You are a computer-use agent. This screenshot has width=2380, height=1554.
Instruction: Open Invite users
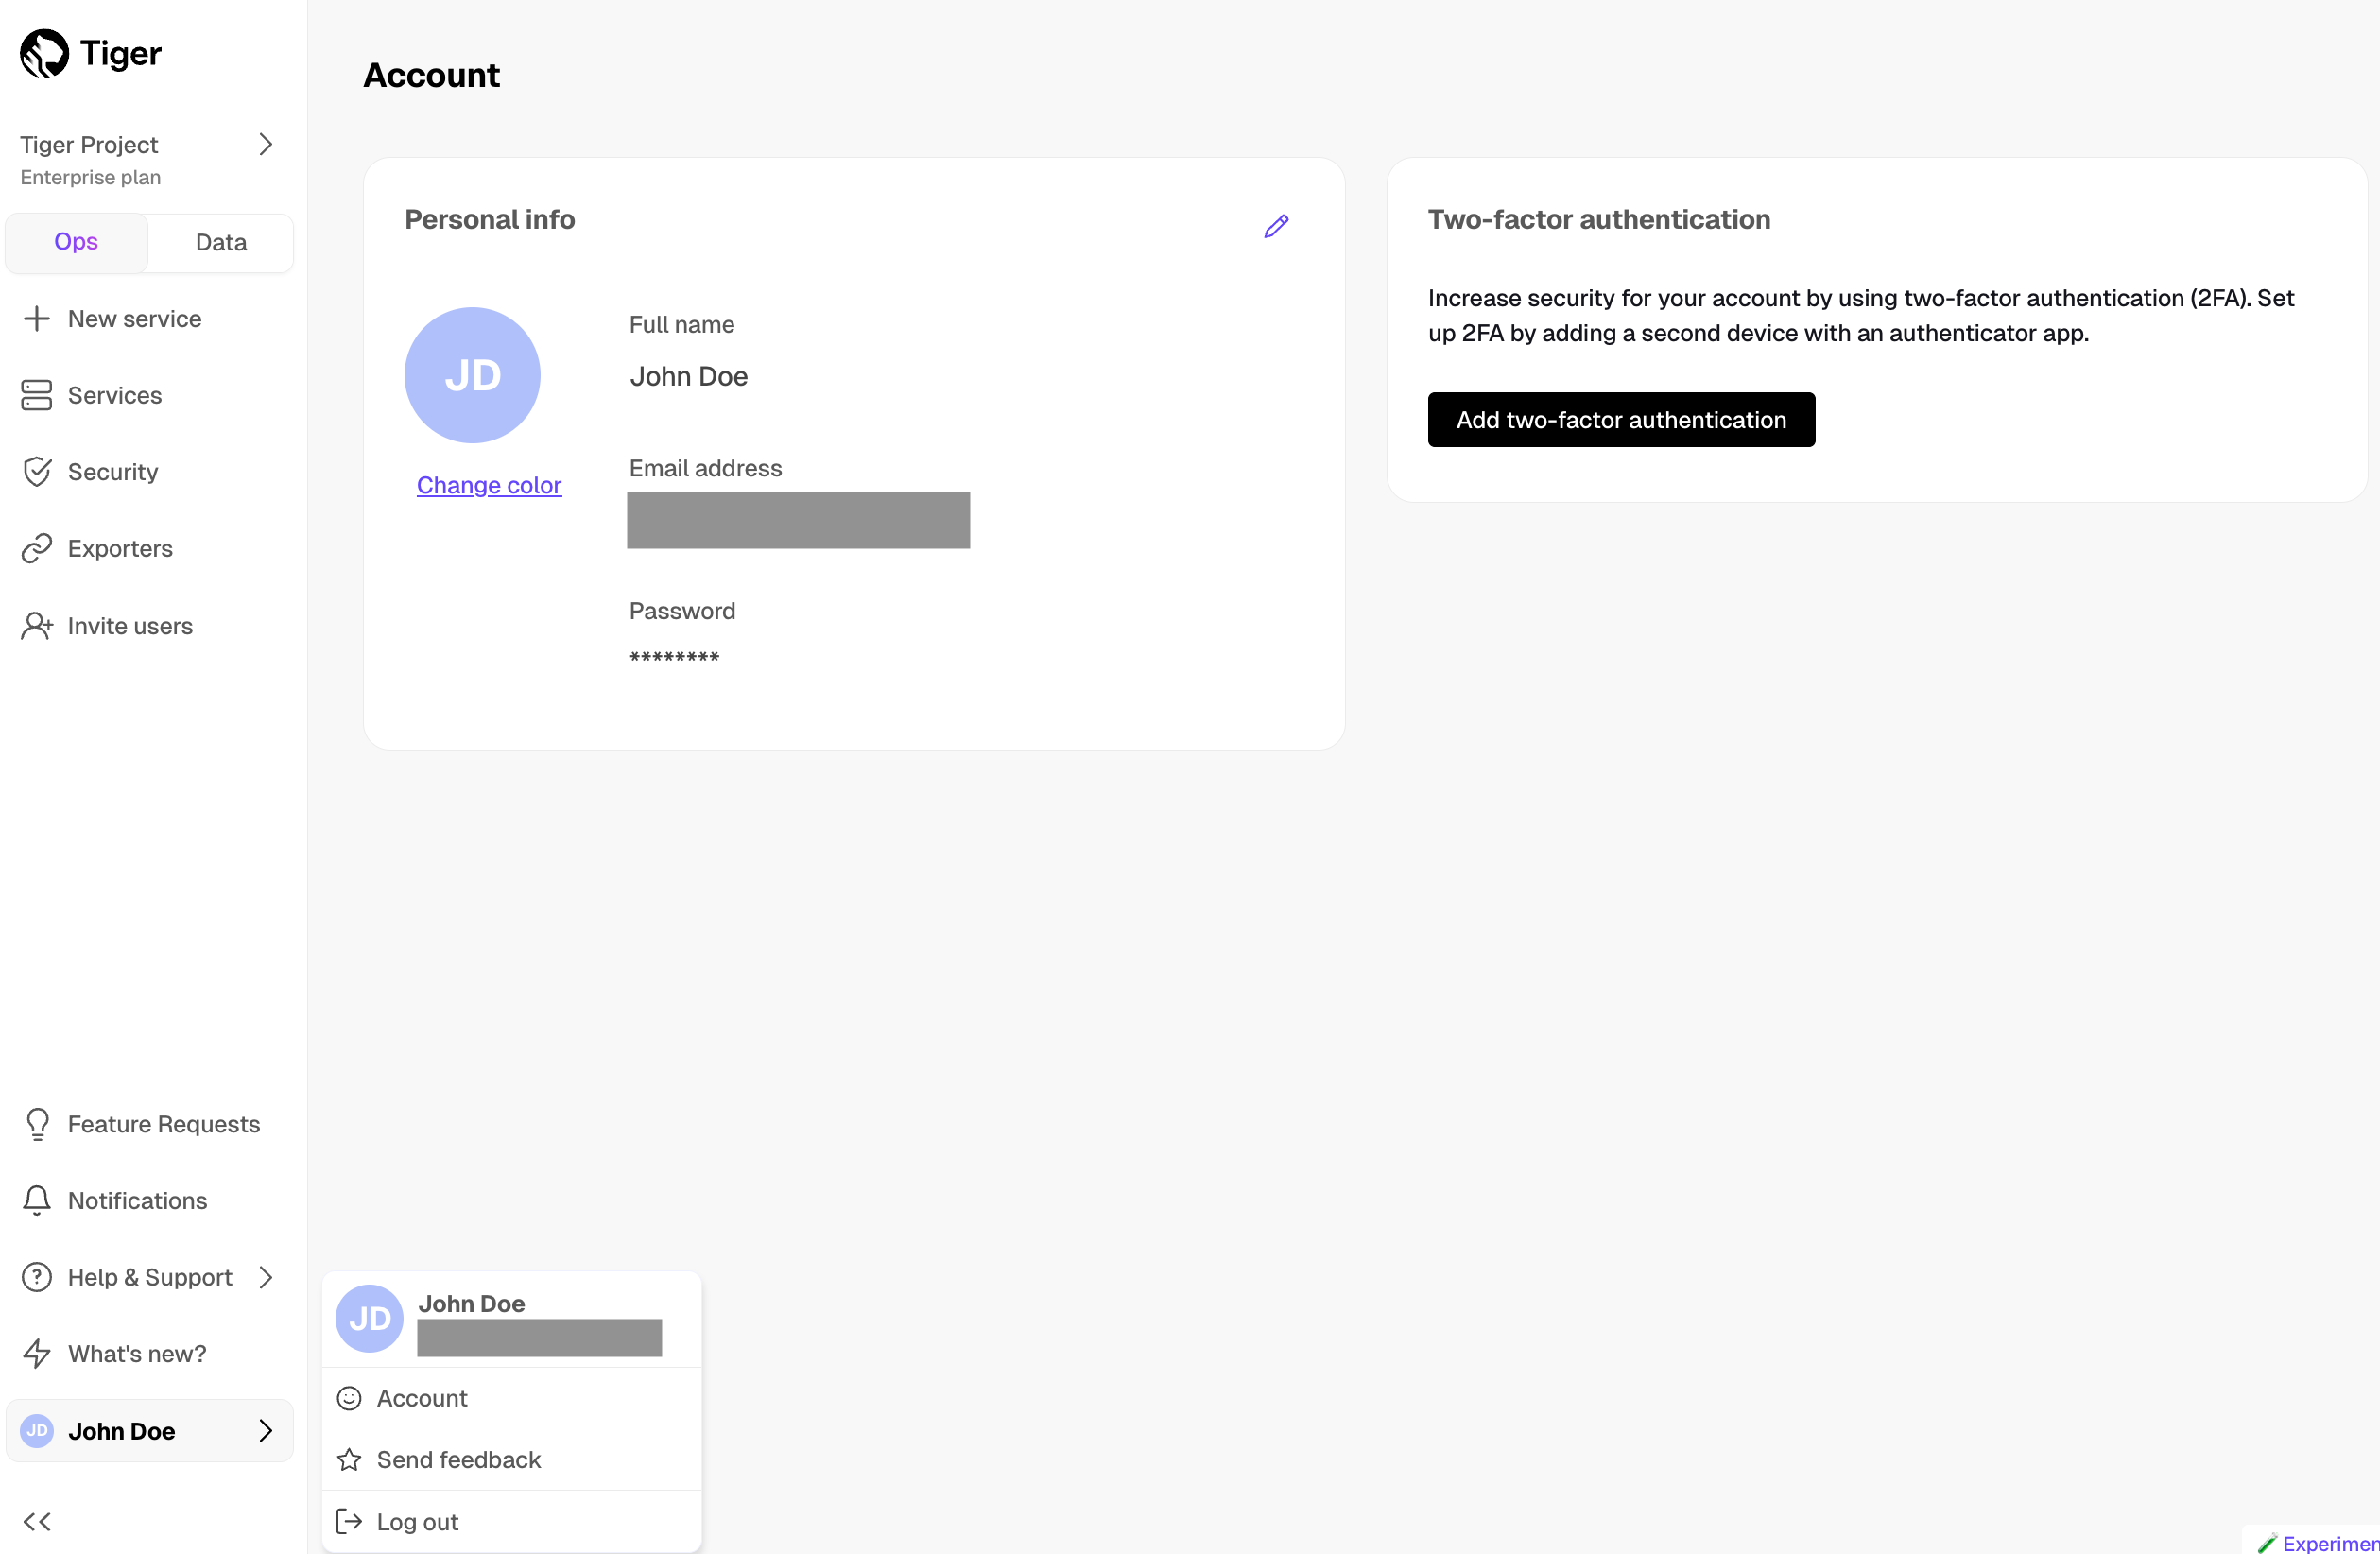click(x=129, y=626)
